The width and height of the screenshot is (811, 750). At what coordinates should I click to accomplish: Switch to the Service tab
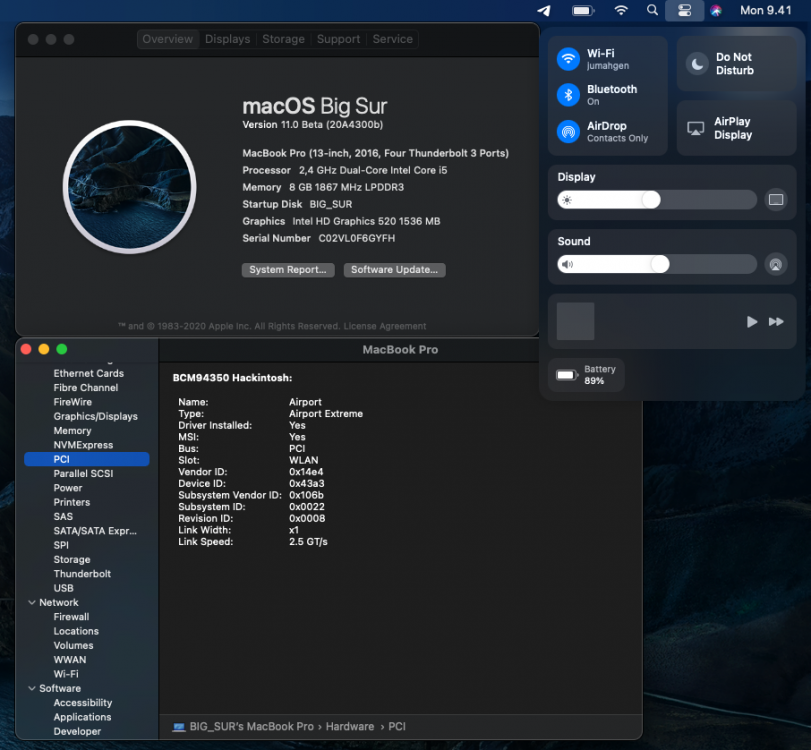click(x=393, y=39)
